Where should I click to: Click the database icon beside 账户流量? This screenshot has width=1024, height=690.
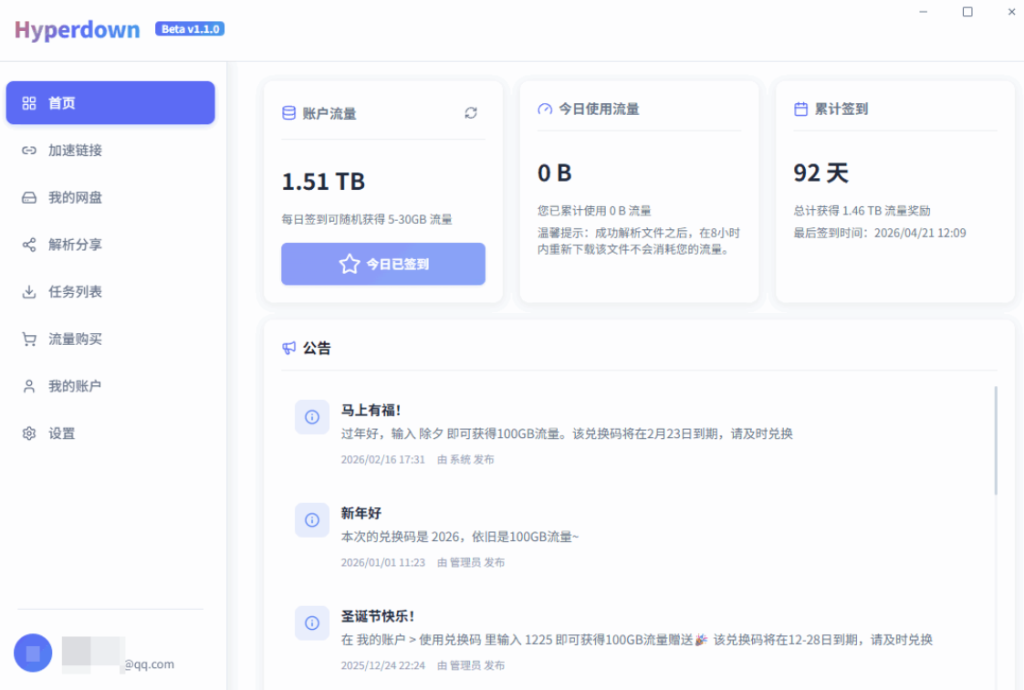tap(289, 113)
